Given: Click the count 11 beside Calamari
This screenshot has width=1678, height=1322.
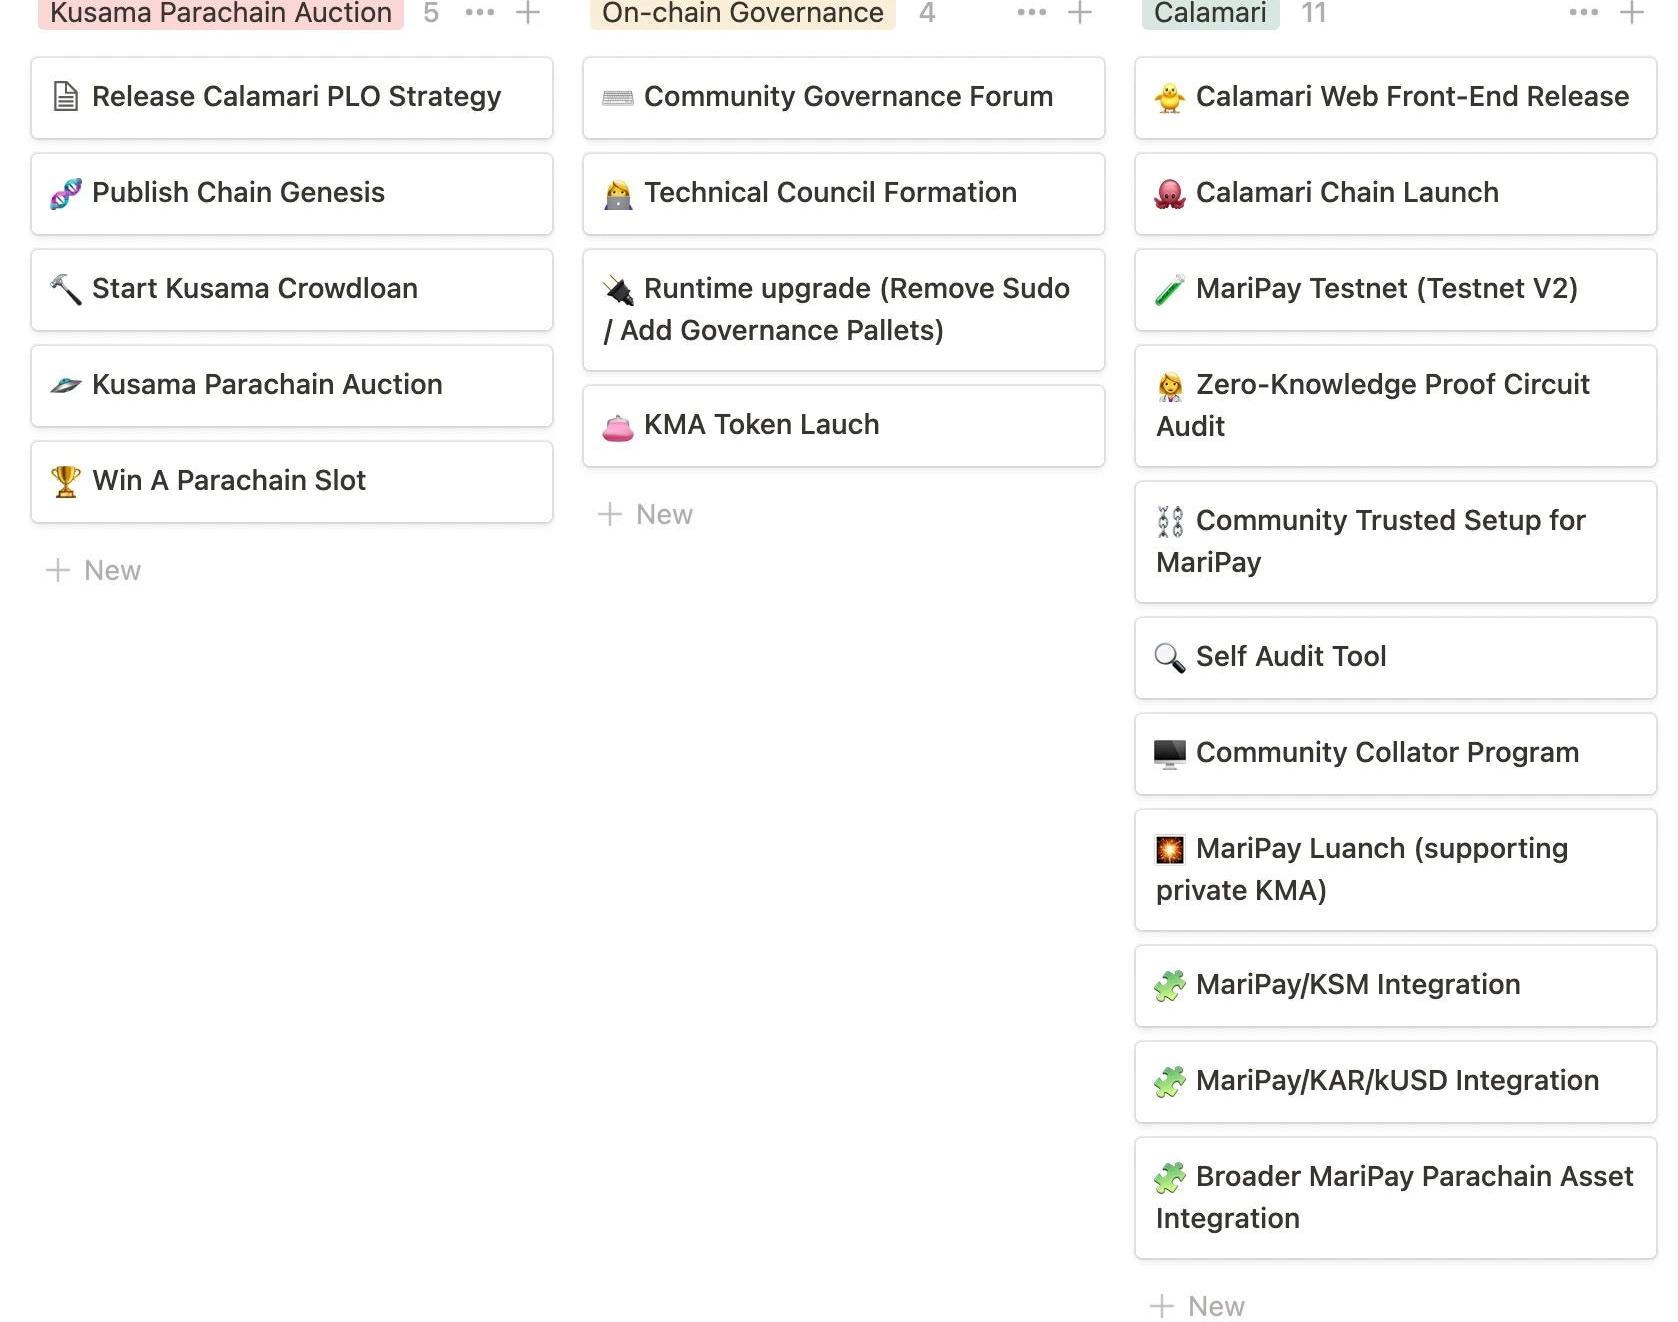Looking at the screenshot, I should point(1314,13).
